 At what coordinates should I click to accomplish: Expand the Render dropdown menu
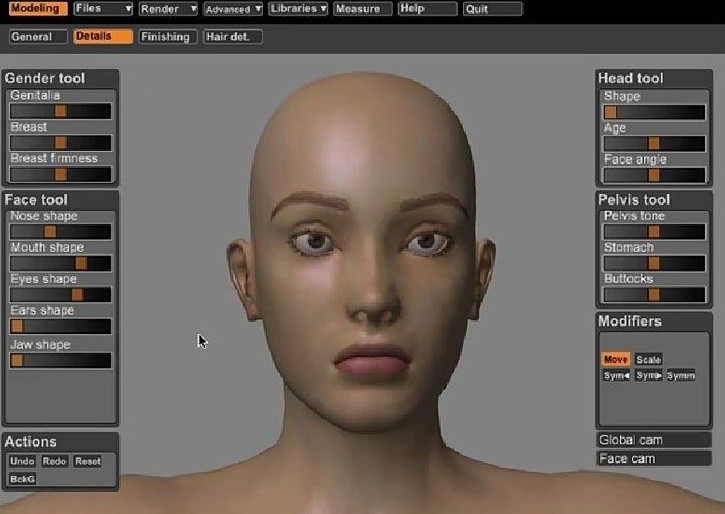pyautogui.click(x=167, y=9)
